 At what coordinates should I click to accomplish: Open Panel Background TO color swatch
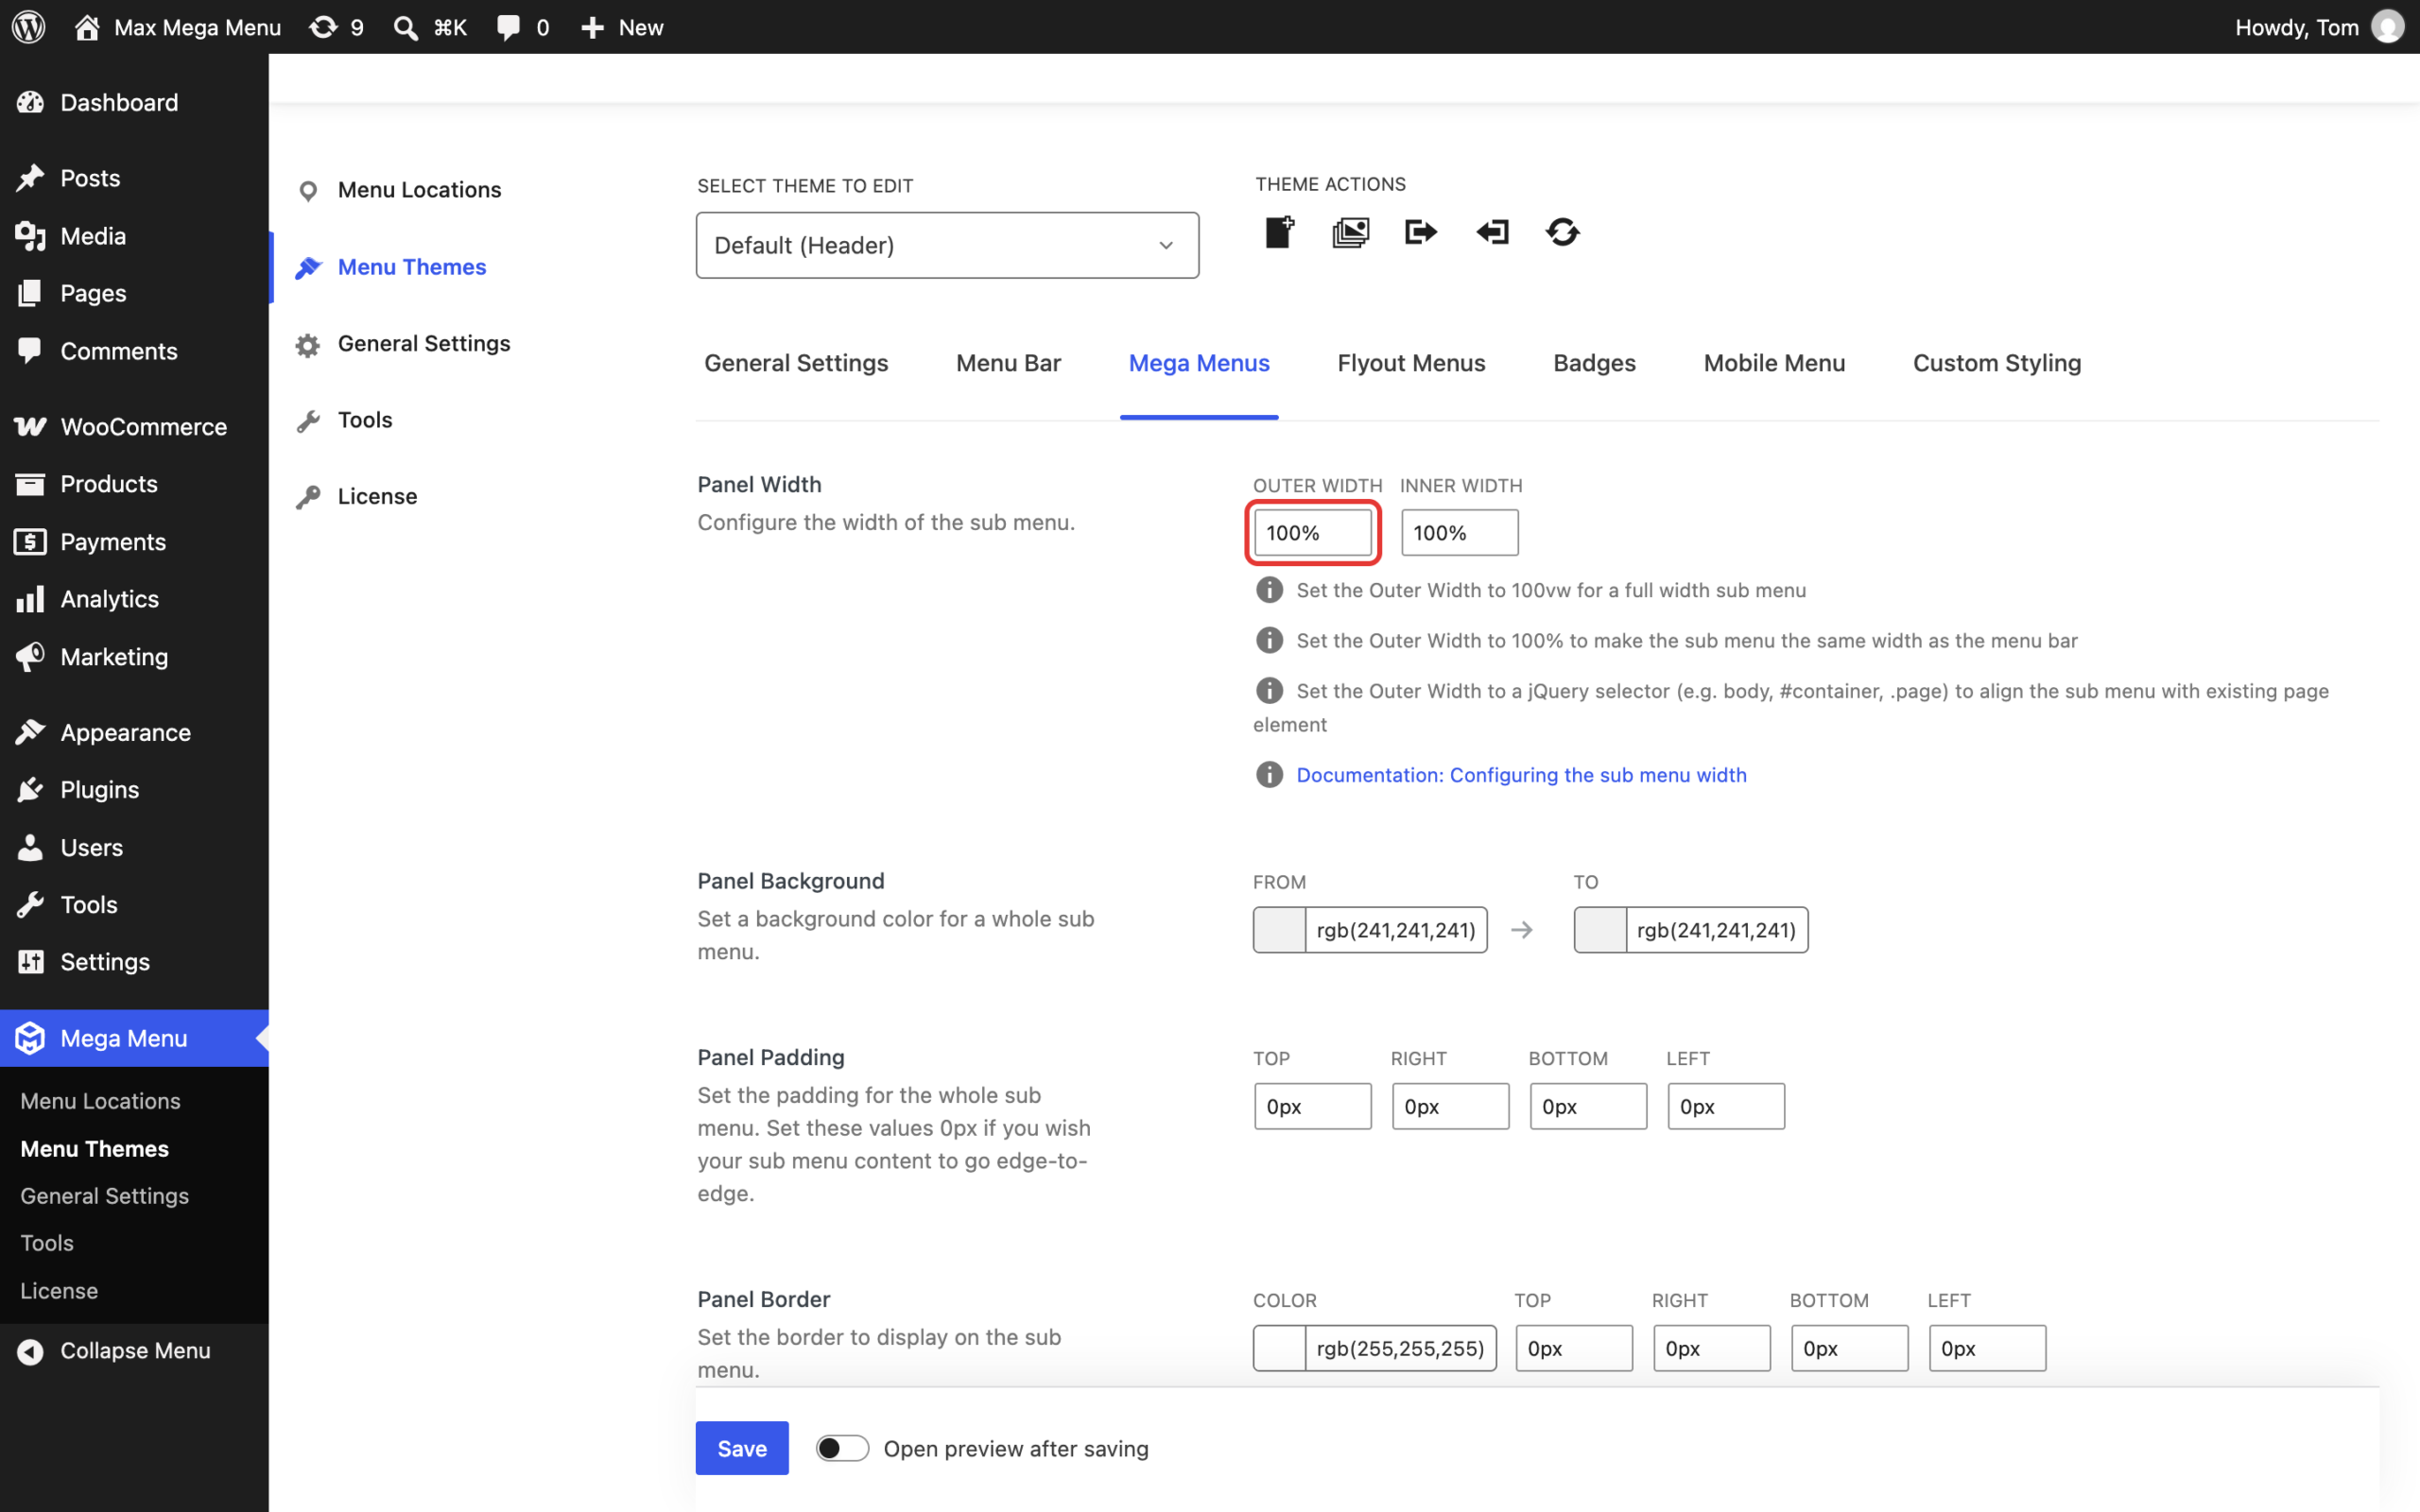1600,930
